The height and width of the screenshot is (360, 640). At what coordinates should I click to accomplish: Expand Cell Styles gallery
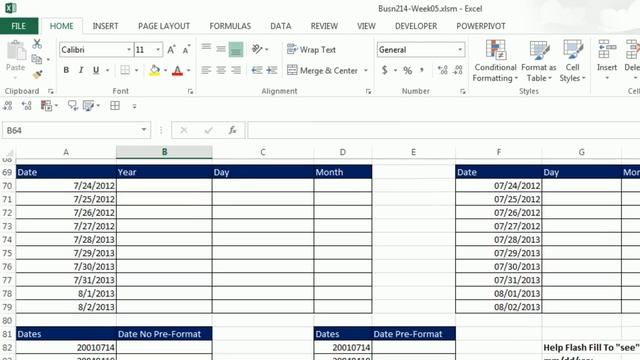pos(572,61)
